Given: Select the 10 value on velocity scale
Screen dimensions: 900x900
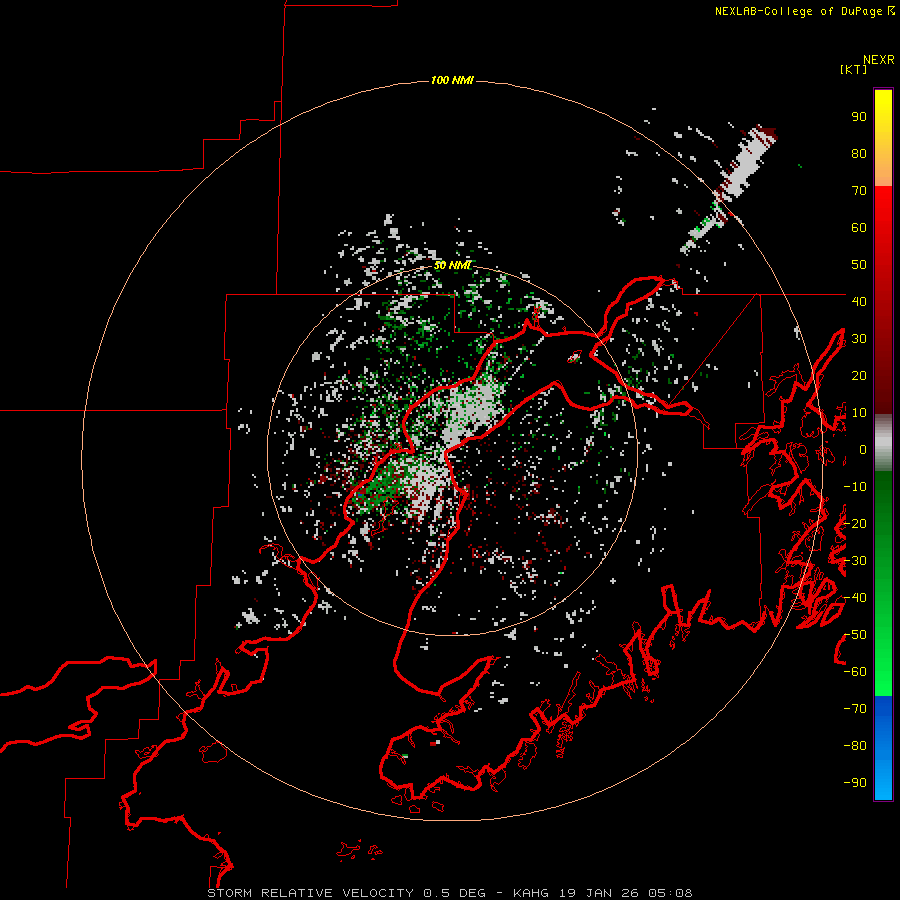Looking at the screenshot, I should pyautogui.click(x=859, y=413).
